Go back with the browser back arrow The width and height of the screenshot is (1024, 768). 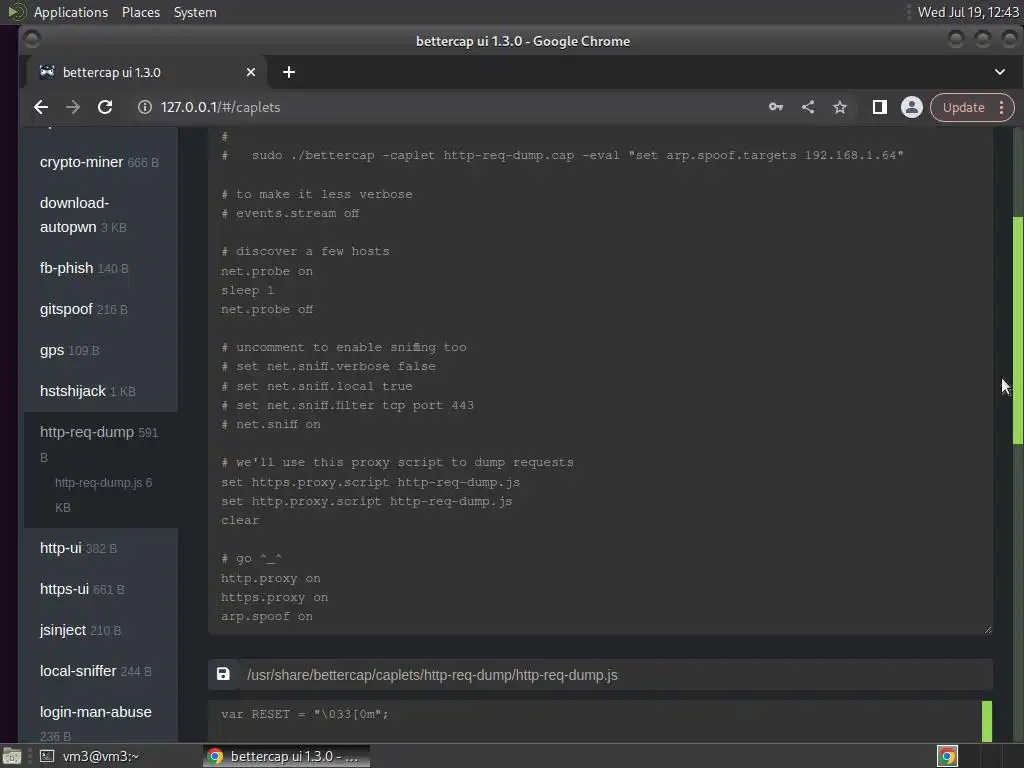[x=40, y=107]
